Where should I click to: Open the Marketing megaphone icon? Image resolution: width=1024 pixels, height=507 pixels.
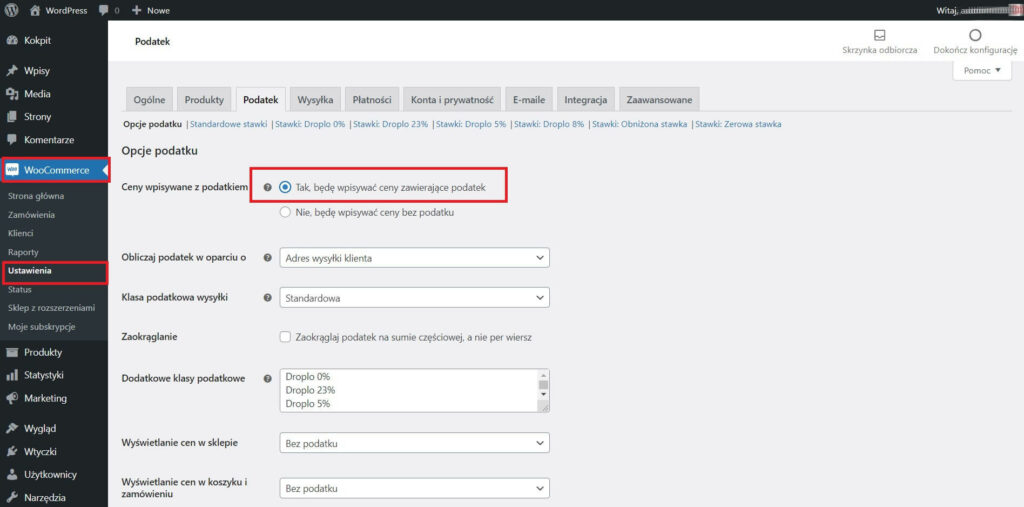tap(11, 398)
